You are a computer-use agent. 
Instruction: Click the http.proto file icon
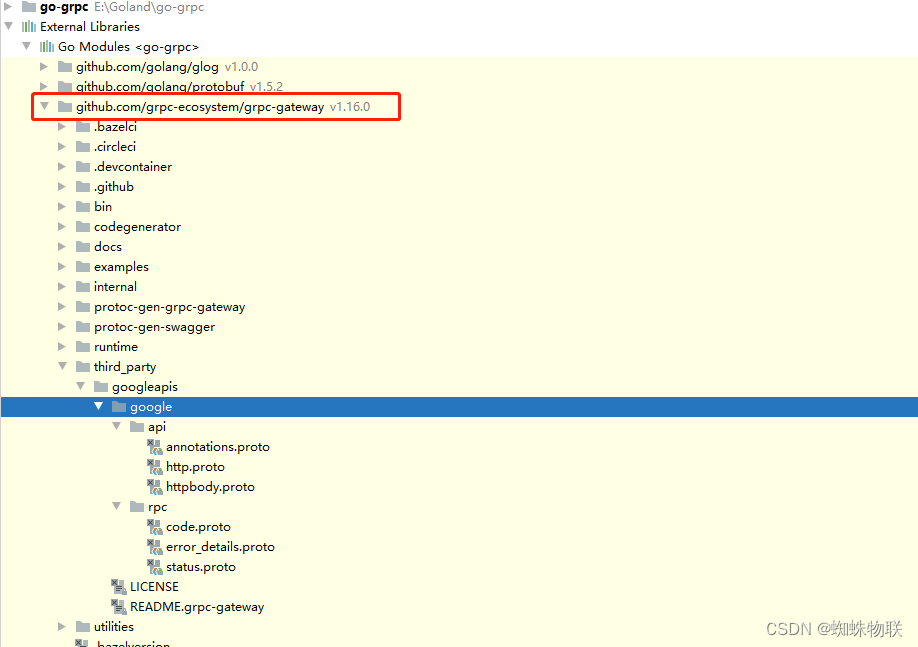(x=155, y=467)
